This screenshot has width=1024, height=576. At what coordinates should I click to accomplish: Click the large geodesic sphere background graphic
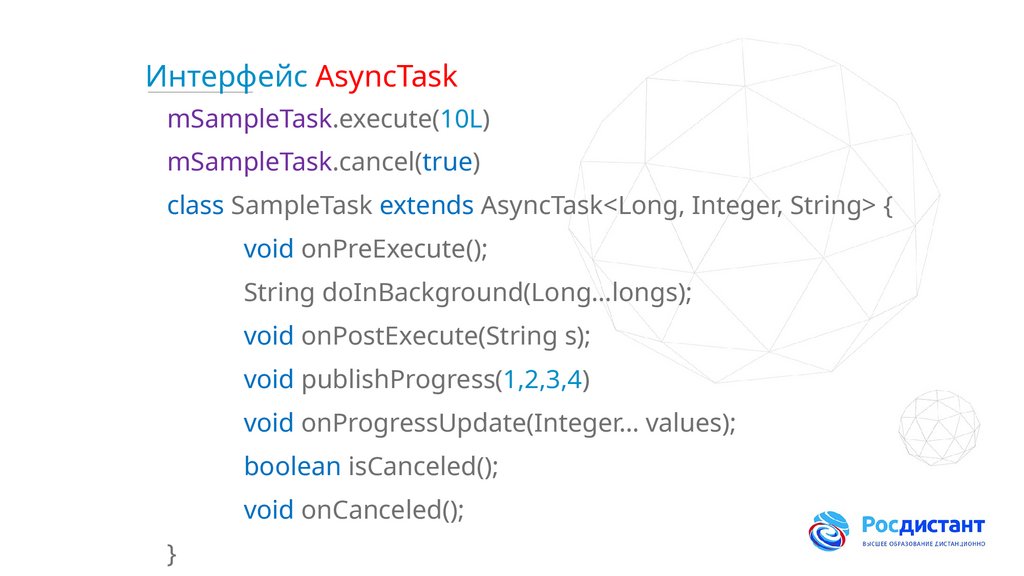[760, 210]
